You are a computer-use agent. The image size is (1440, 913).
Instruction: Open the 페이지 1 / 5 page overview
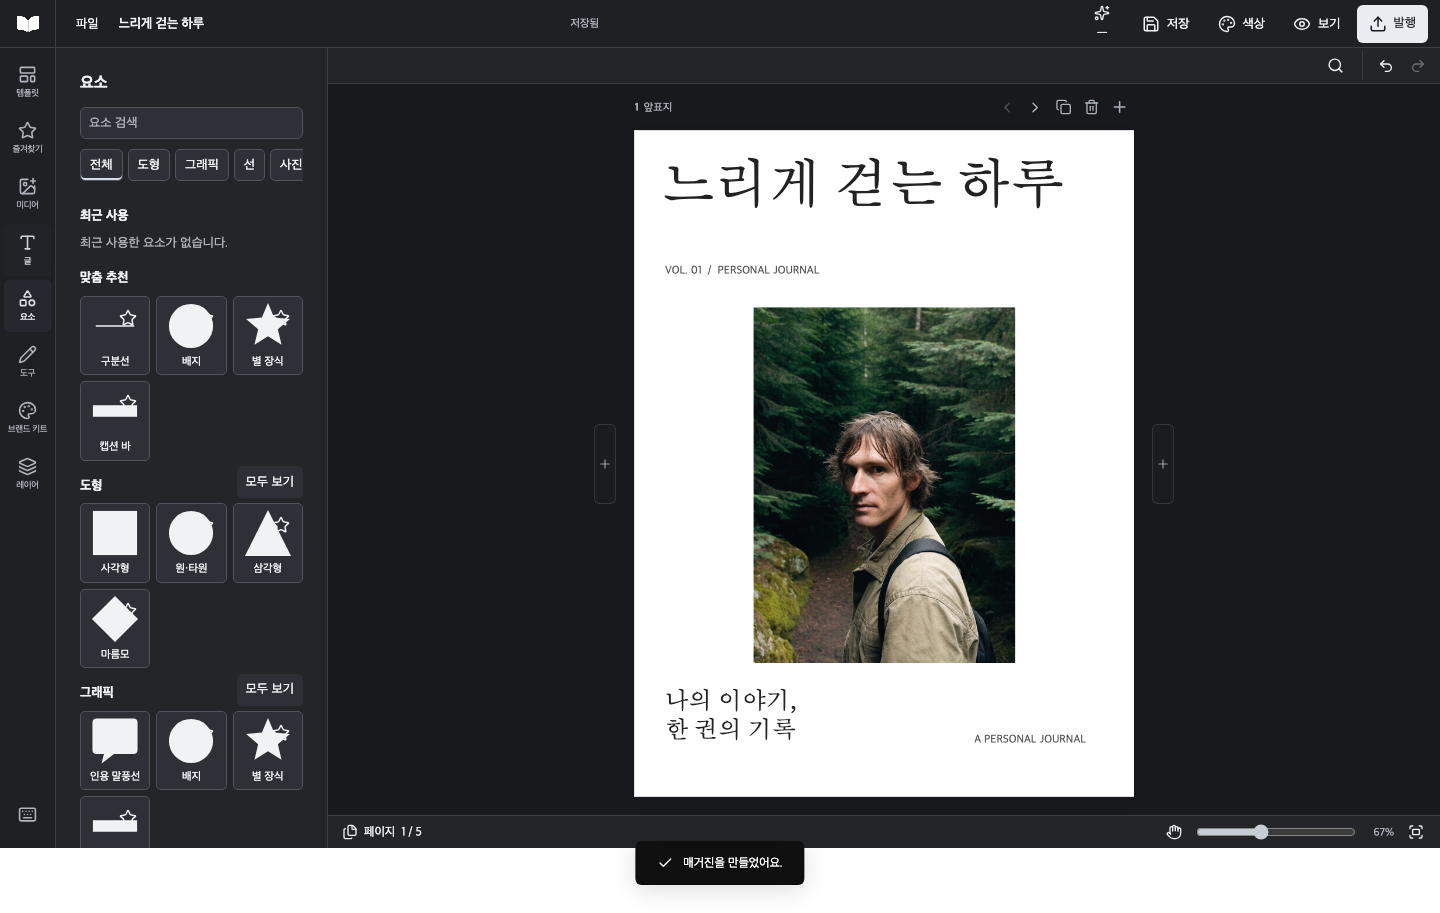tap(382, 832)
